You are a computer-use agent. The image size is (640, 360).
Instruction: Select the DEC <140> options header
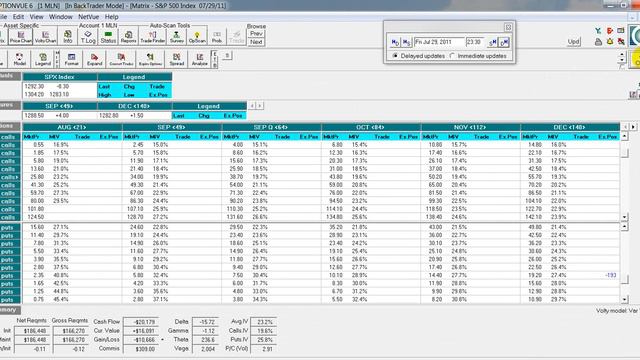(x=570, y=127)
